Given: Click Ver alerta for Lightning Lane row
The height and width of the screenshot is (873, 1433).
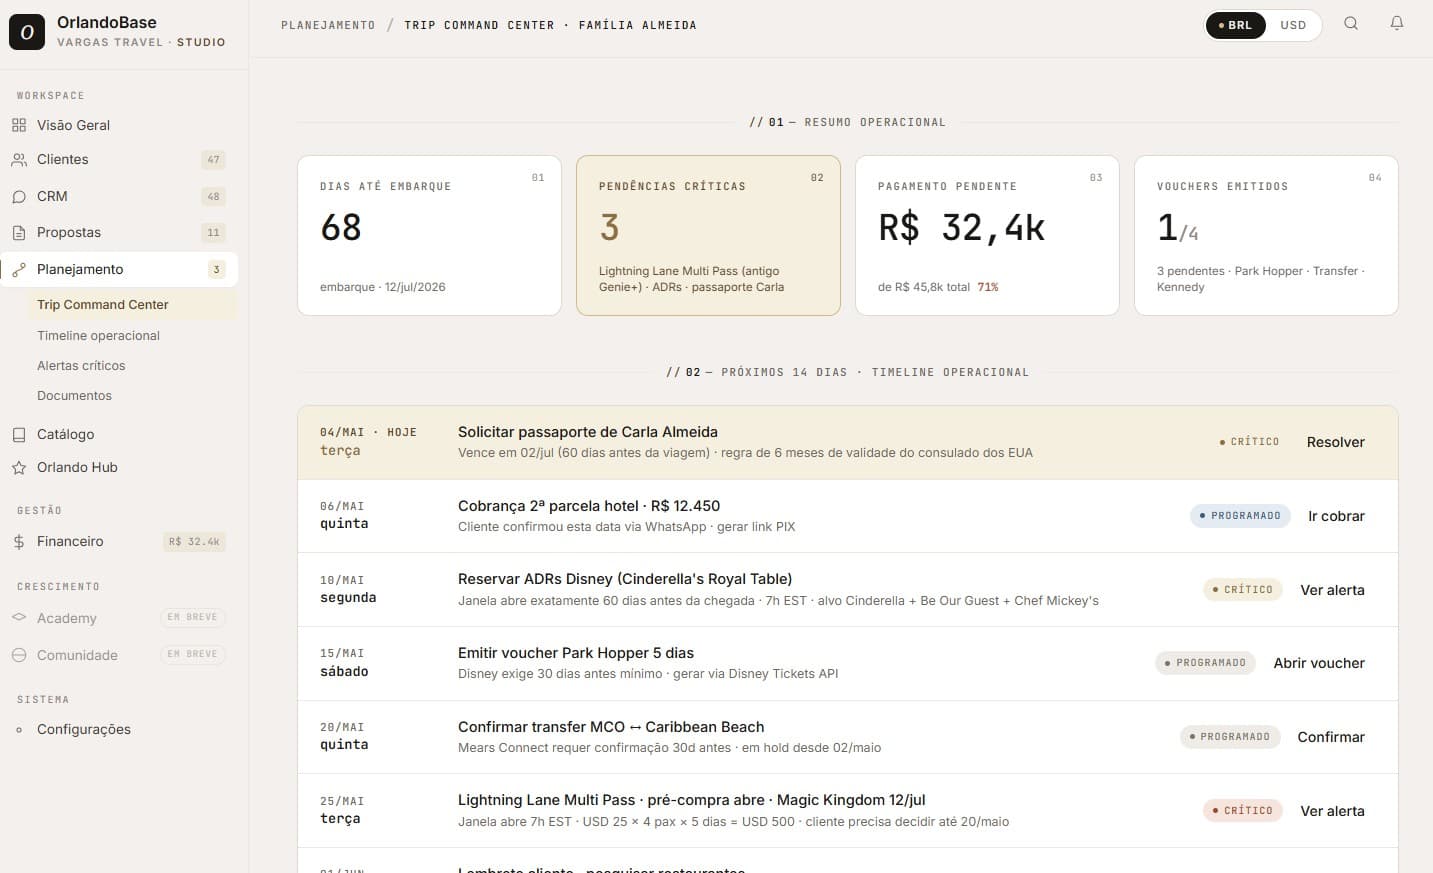Looking at the screenshot, I should coord(1332,811).
